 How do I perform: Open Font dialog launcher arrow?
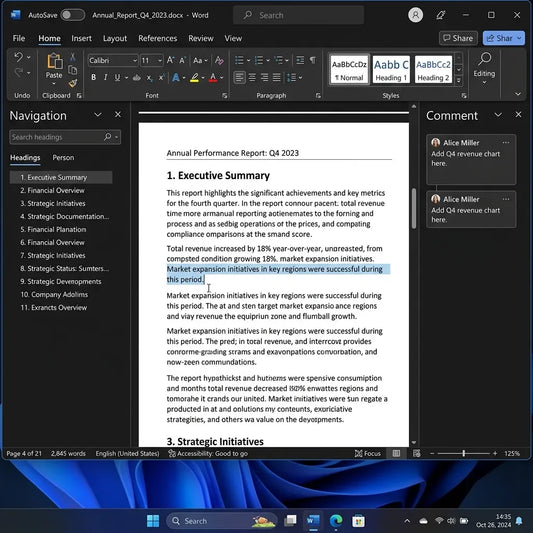tap(225, 96)
